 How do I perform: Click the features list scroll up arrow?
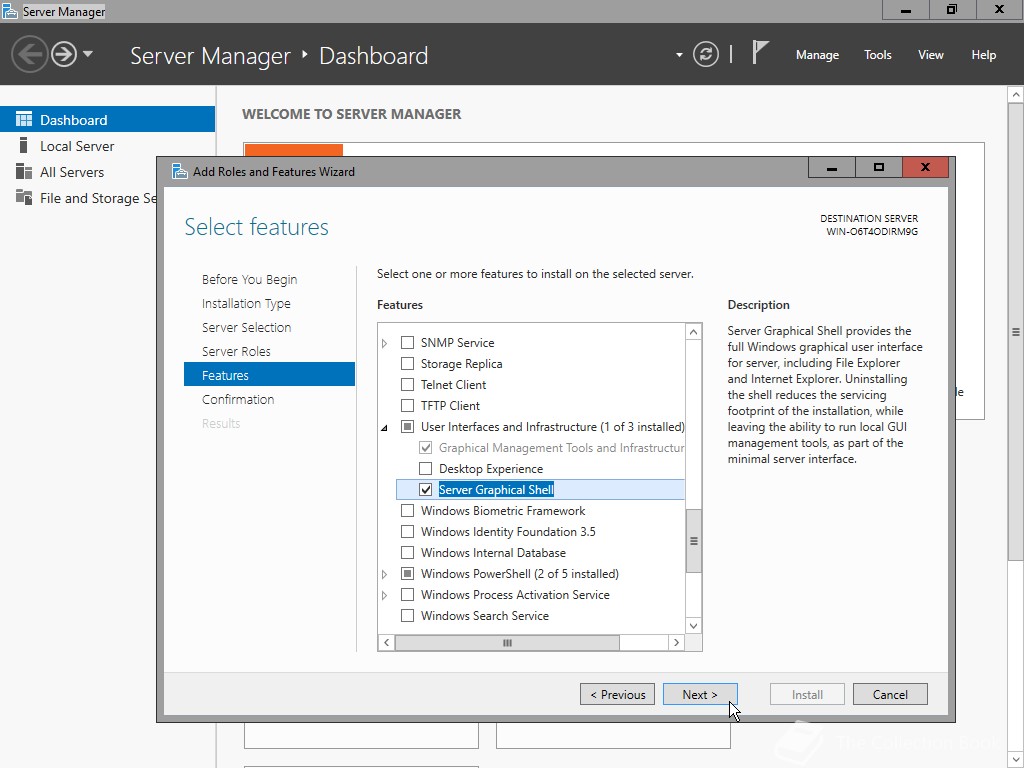click(x=694, y=332)
